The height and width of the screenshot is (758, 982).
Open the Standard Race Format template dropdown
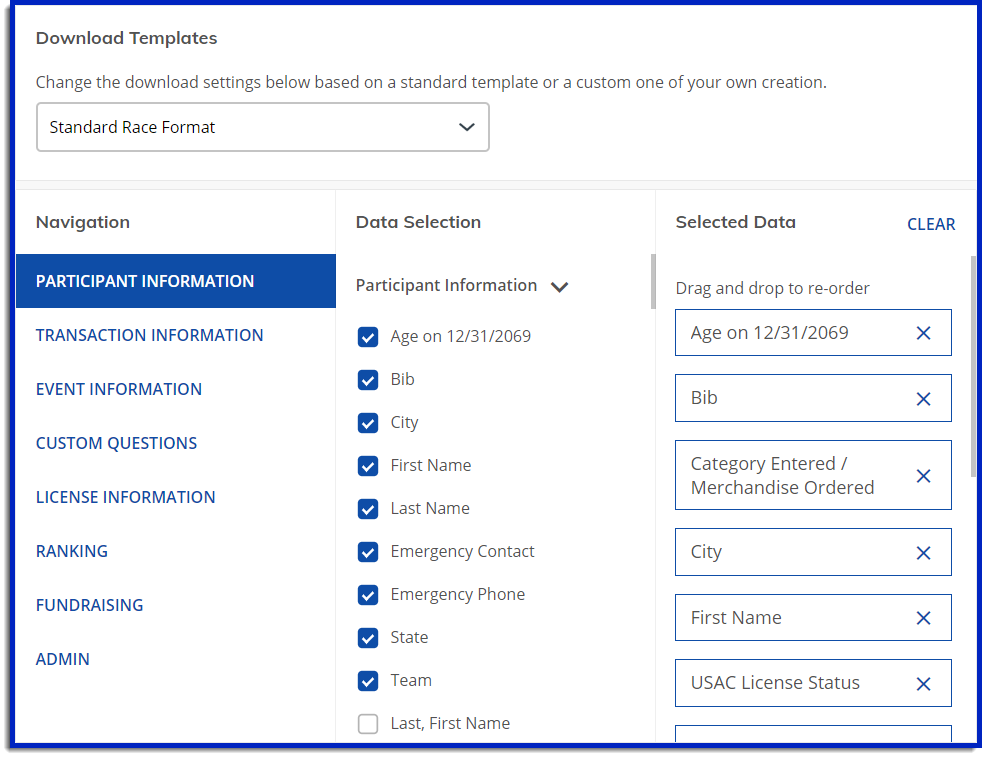[x=262, y=127]
